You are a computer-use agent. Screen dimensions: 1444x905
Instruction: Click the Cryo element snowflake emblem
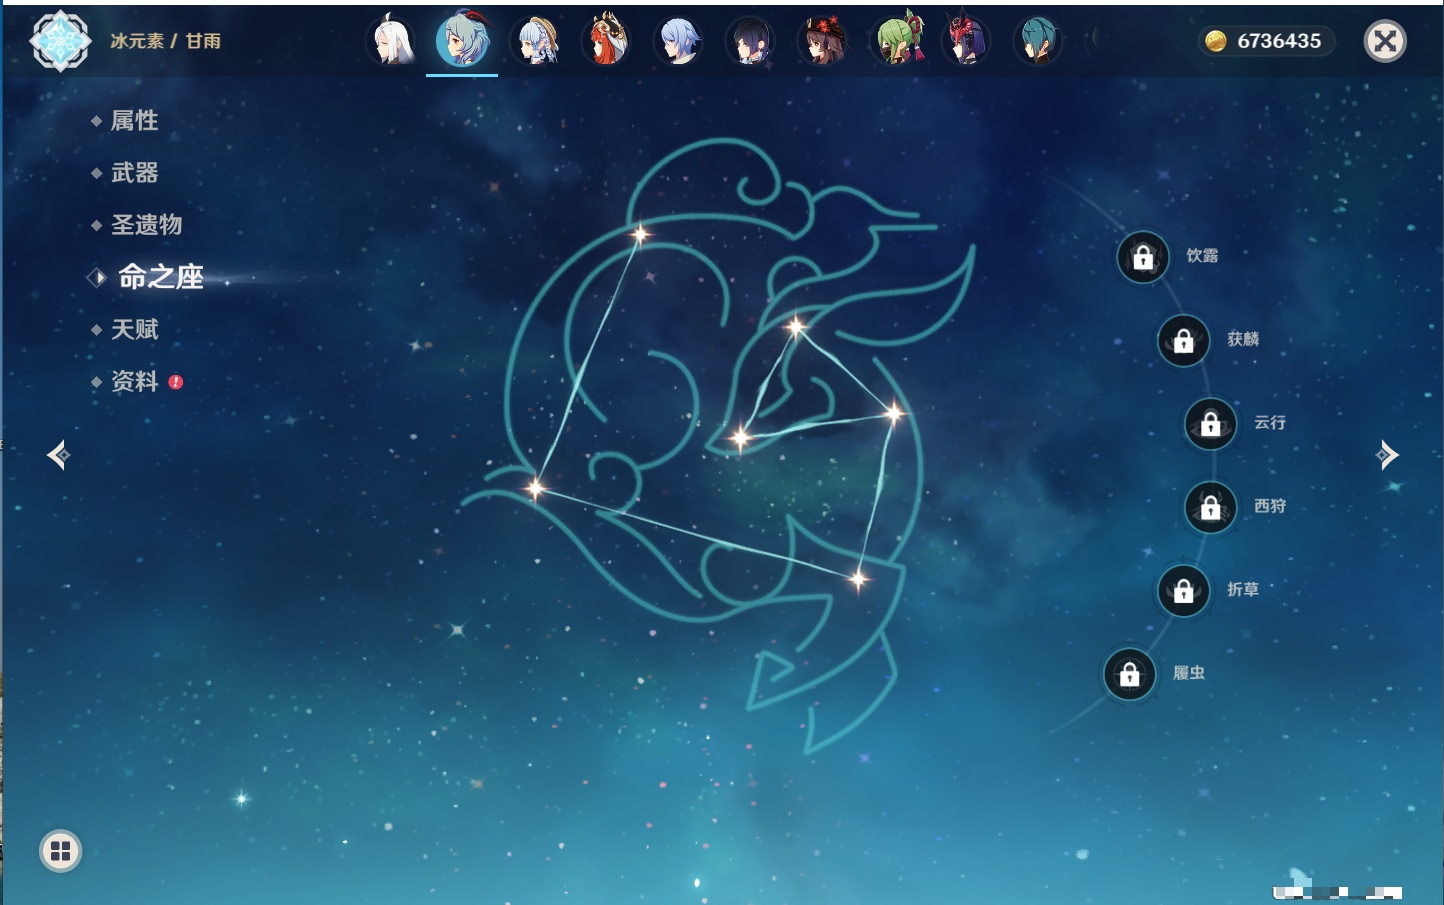(61, 41)
